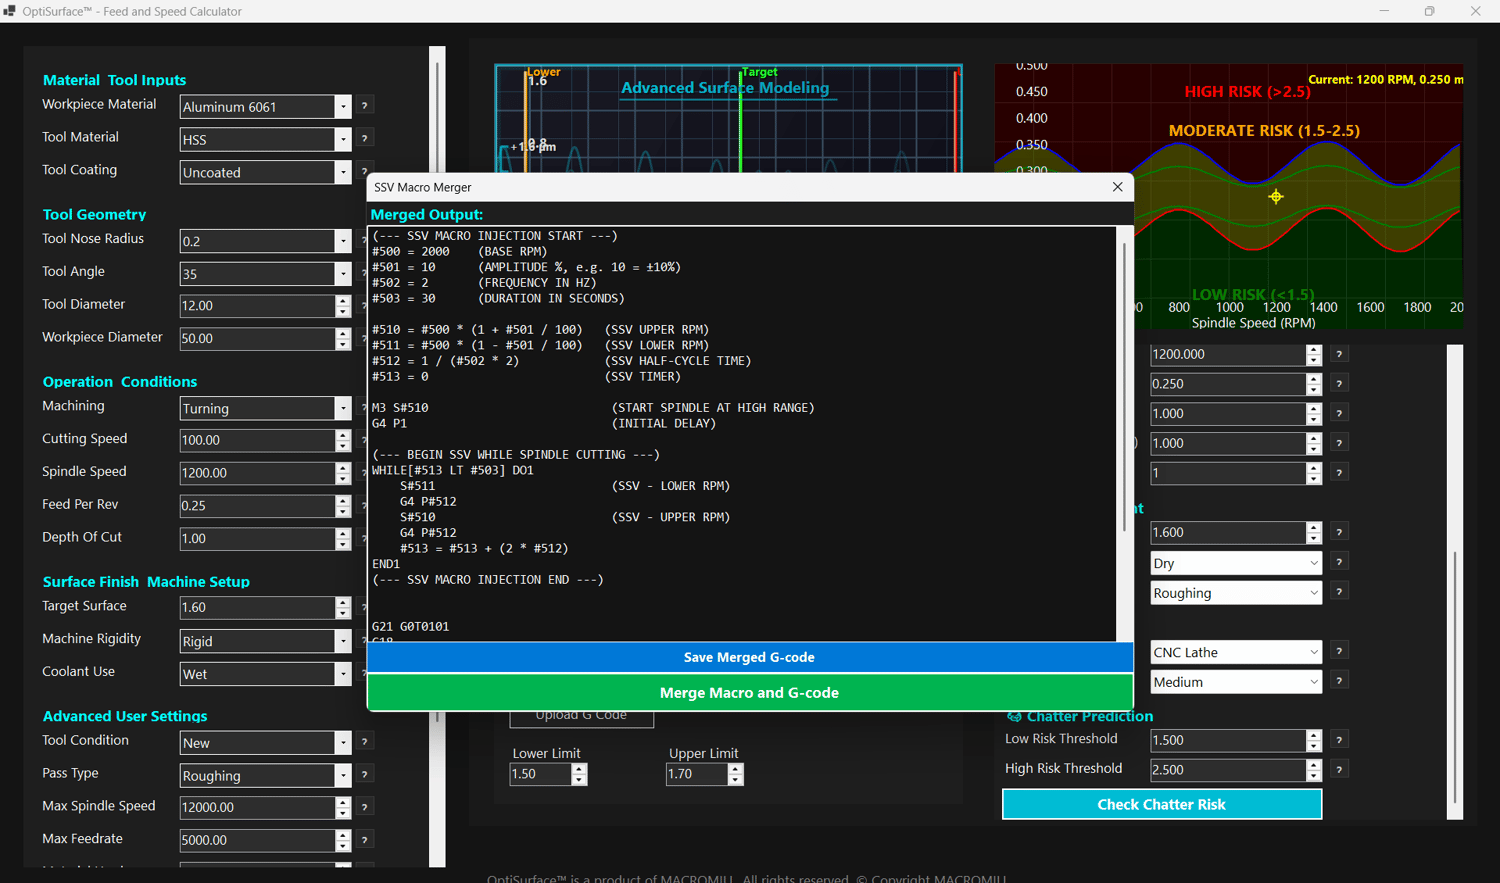1500x883 pixels.
Task: Expand the CNC Lathe machine dropdown
Action: [1313, 652]
